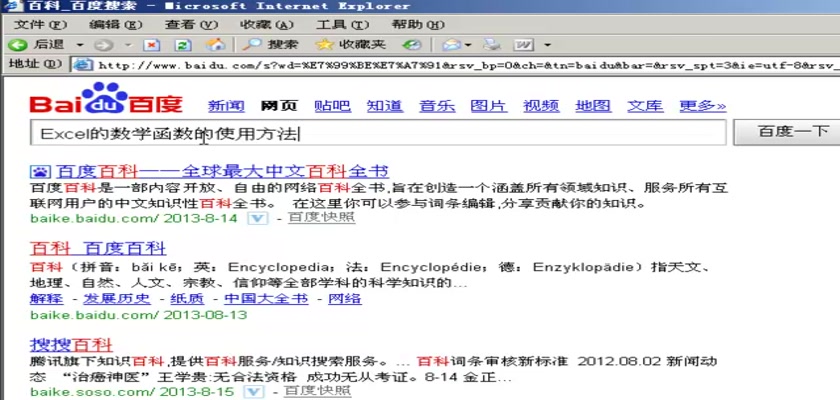
Task: Select the 网页 tab
Action: pos(279,106)
